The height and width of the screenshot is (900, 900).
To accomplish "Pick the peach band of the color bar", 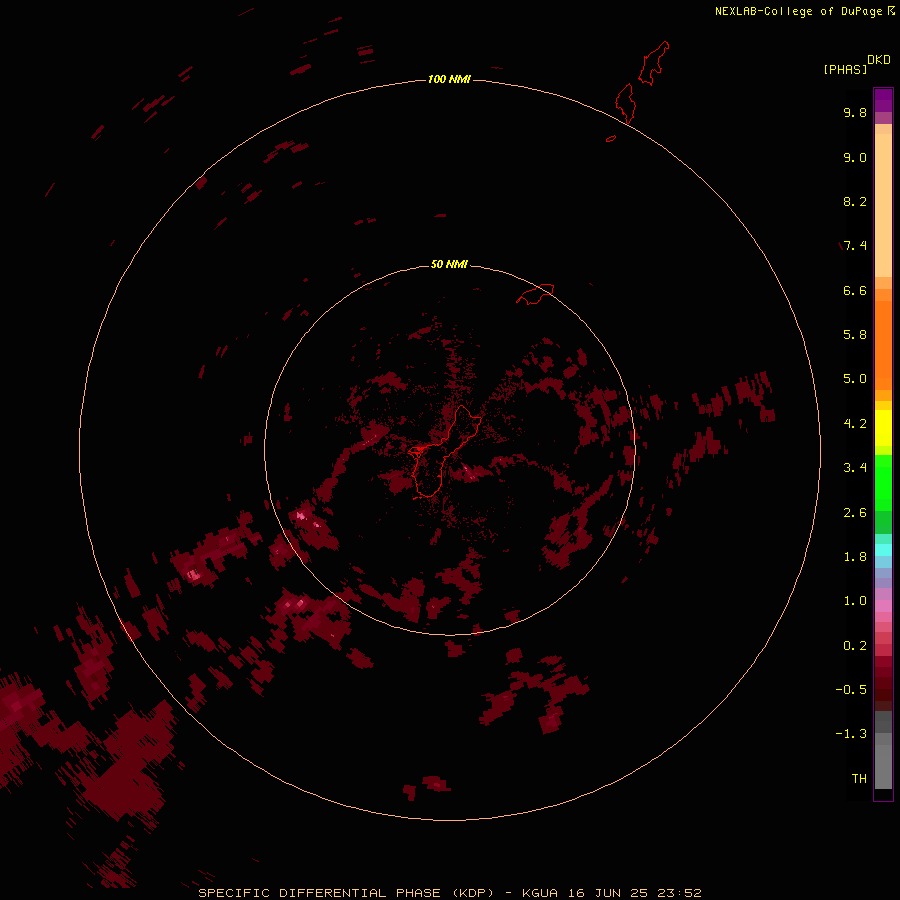I will point(883,205).
